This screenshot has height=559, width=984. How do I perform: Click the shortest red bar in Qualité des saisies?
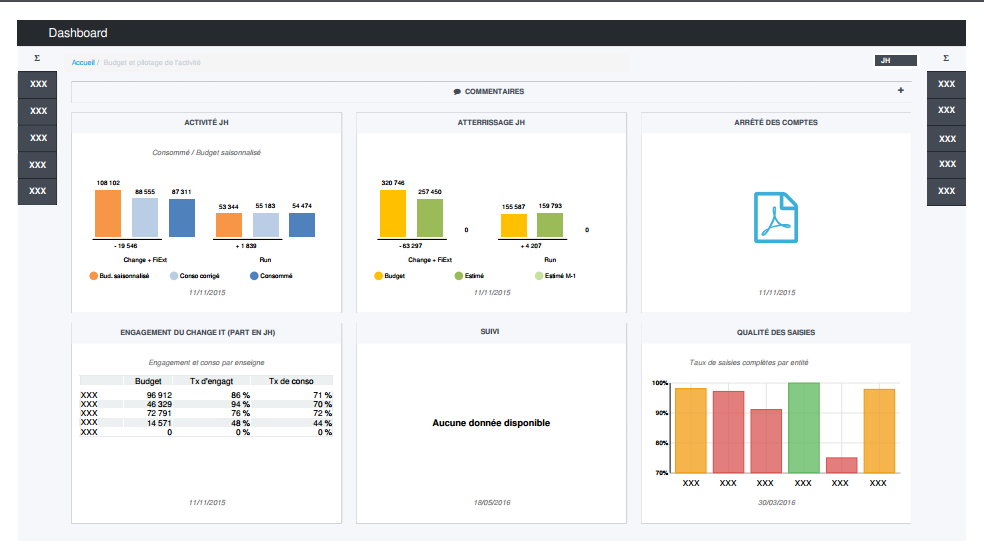coord(842,466)
